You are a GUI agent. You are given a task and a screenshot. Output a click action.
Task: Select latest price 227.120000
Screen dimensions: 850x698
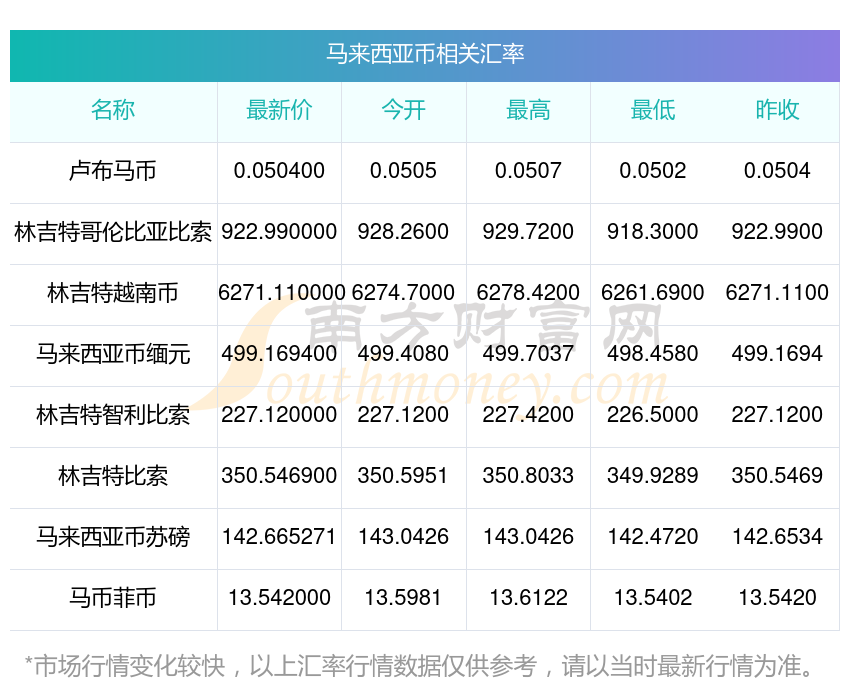tap(279, 415)
